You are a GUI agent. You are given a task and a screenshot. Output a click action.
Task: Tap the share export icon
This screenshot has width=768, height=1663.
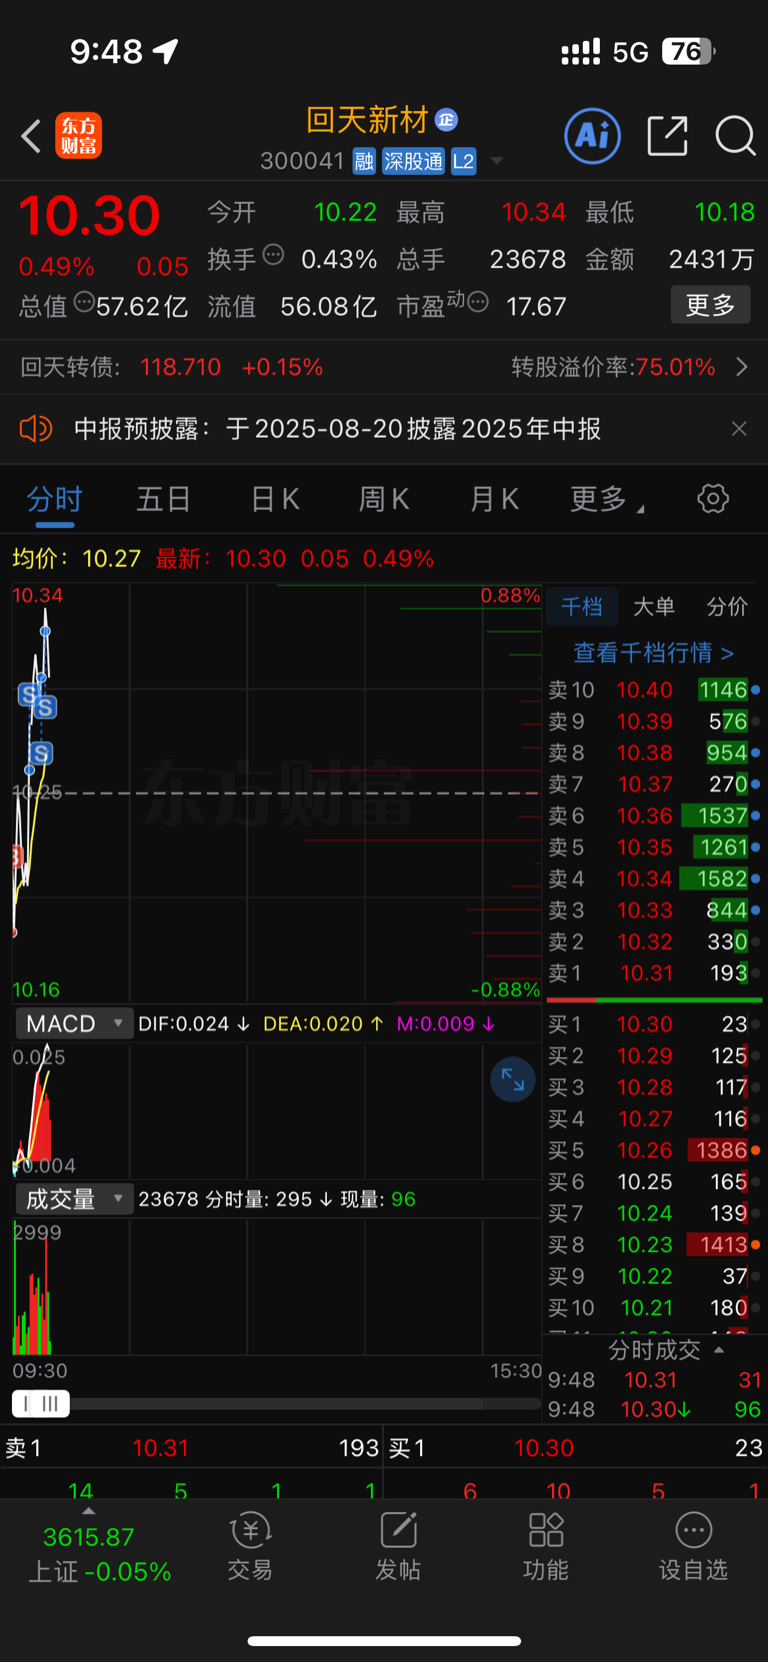(x=667, y=135)
